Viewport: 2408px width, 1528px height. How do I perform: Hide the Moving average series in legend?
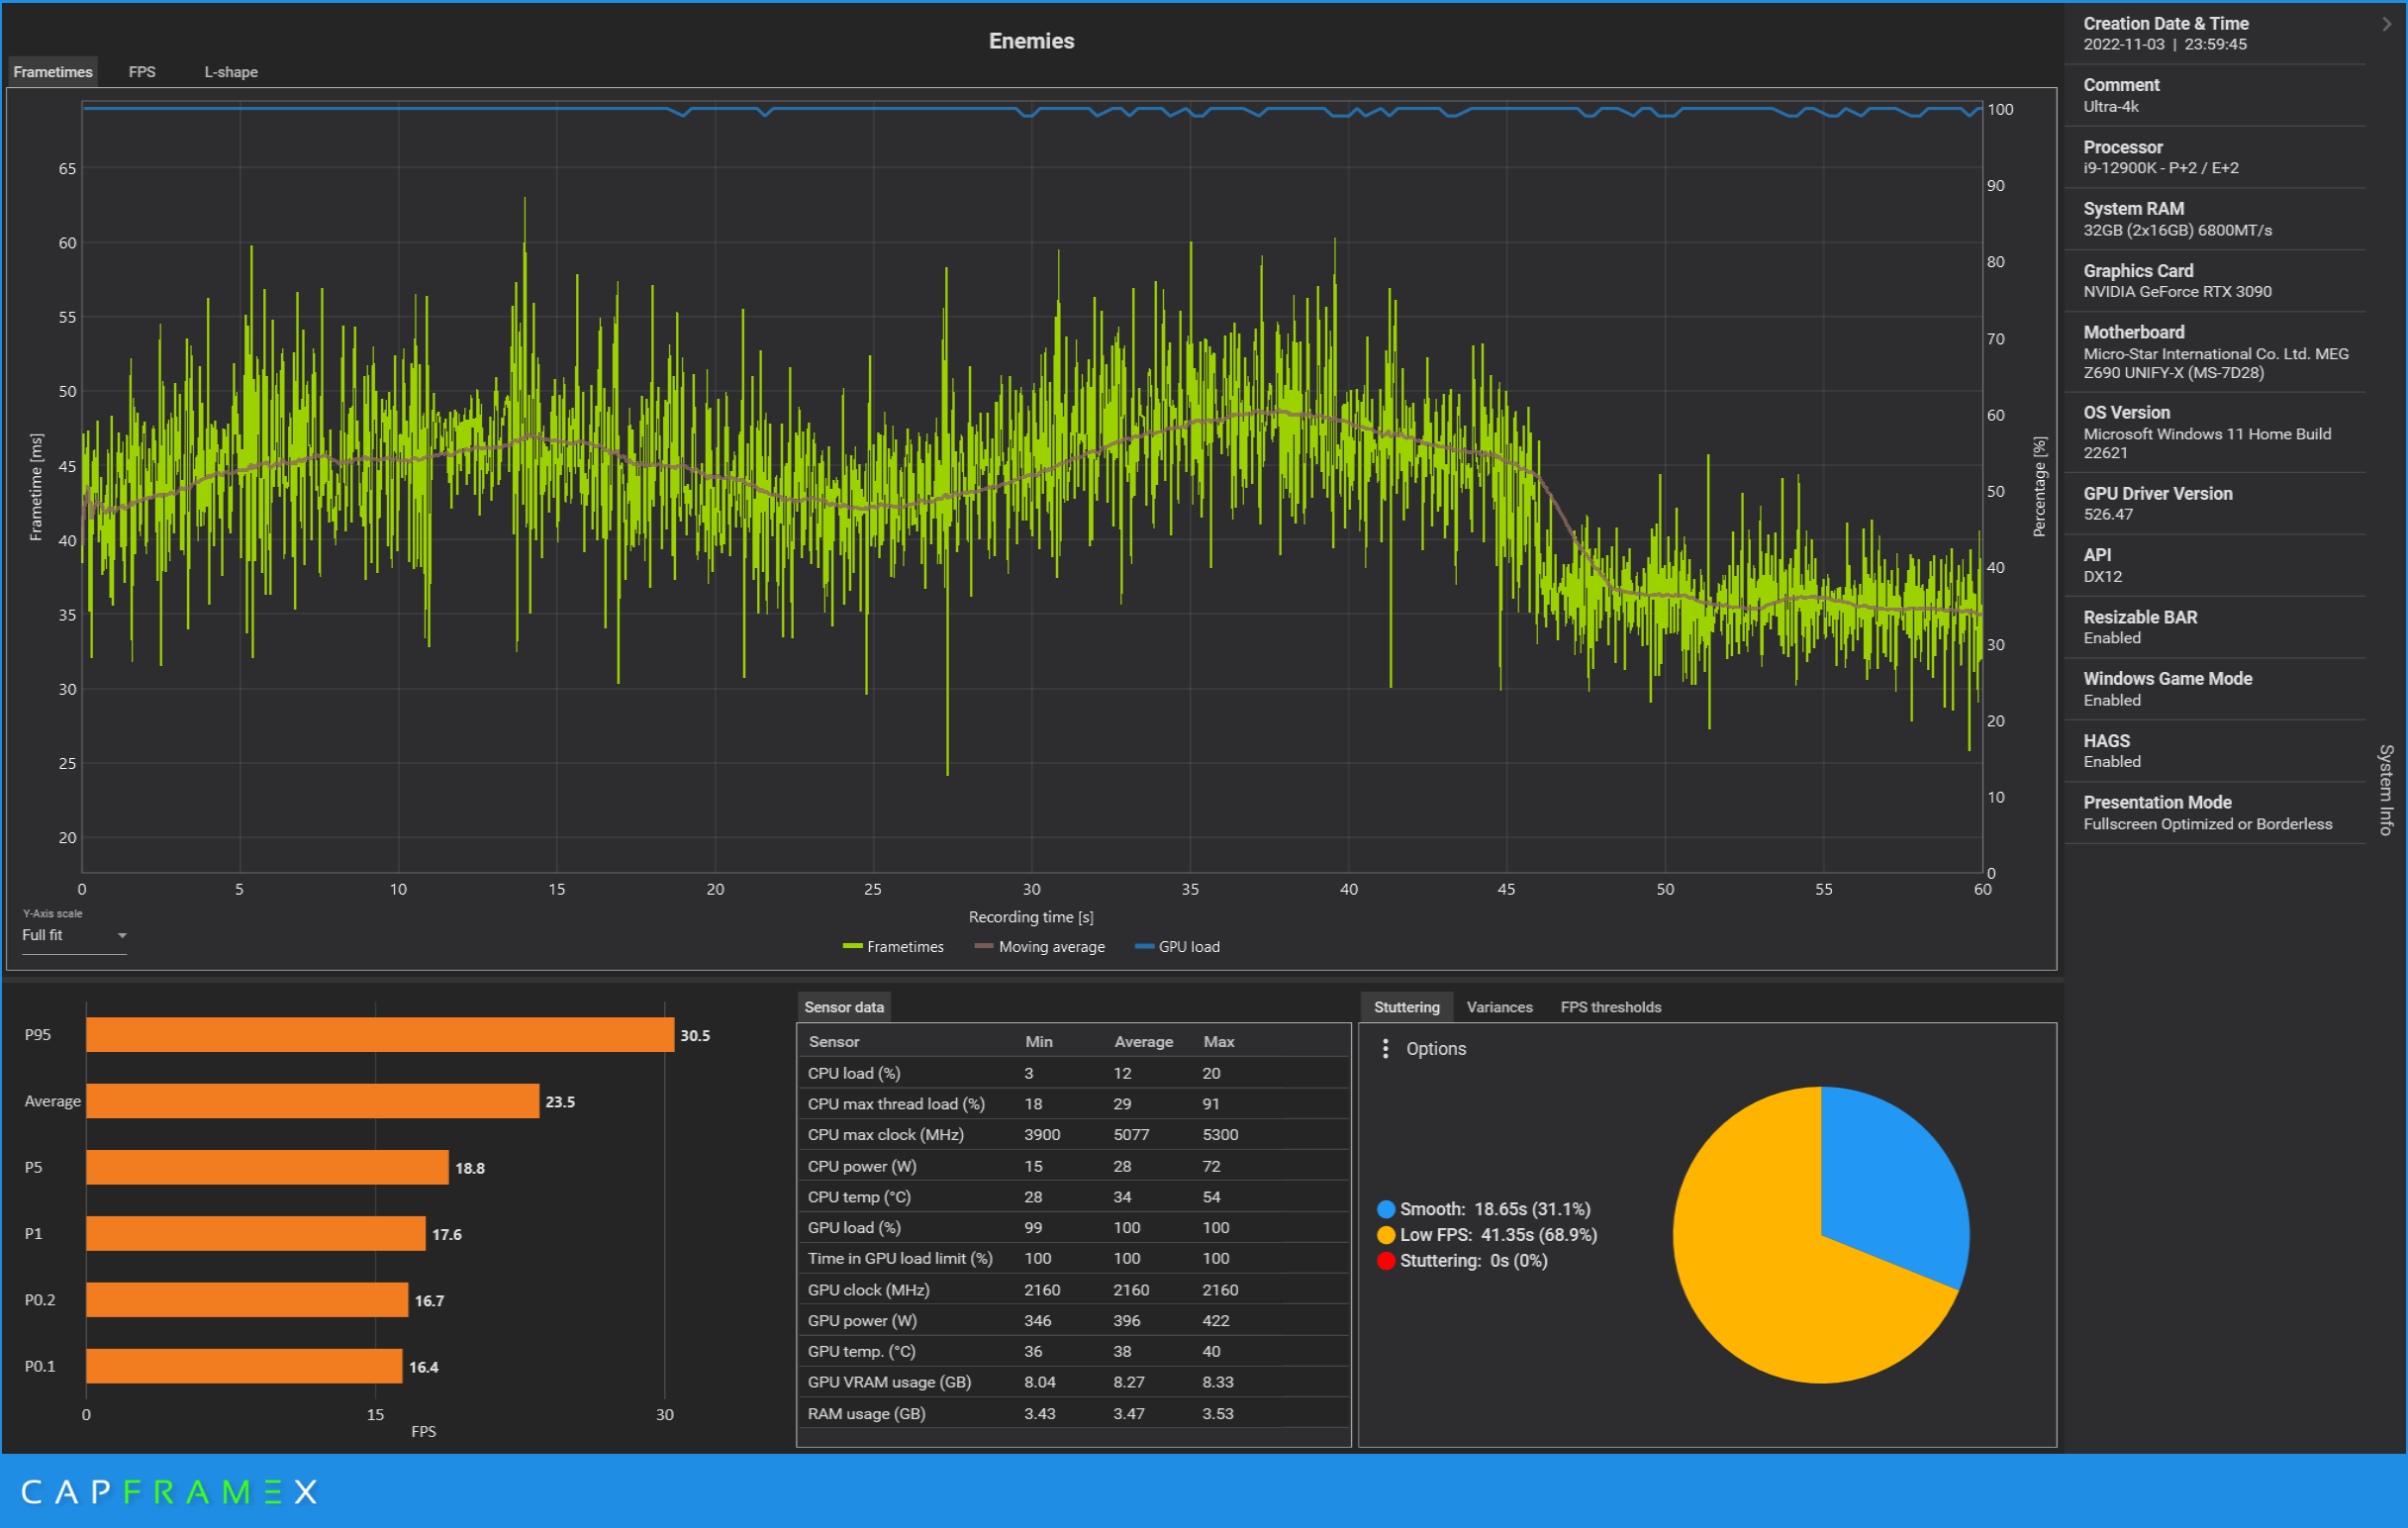1040,947
